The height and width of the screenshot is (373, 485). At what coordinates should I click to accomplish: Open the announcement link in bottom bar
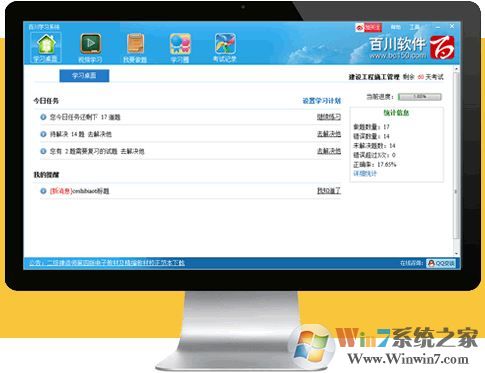(107, 263)
